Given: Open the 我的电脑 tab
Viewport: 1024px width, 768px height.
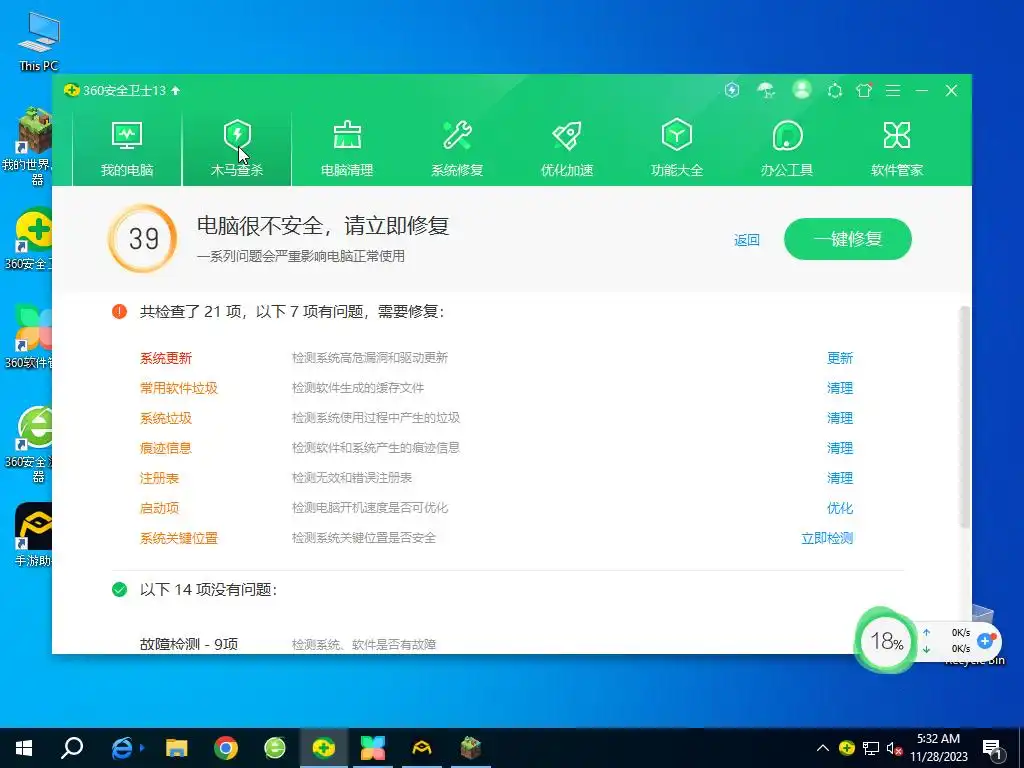Looking at the screenshot, I should point(127,149).
